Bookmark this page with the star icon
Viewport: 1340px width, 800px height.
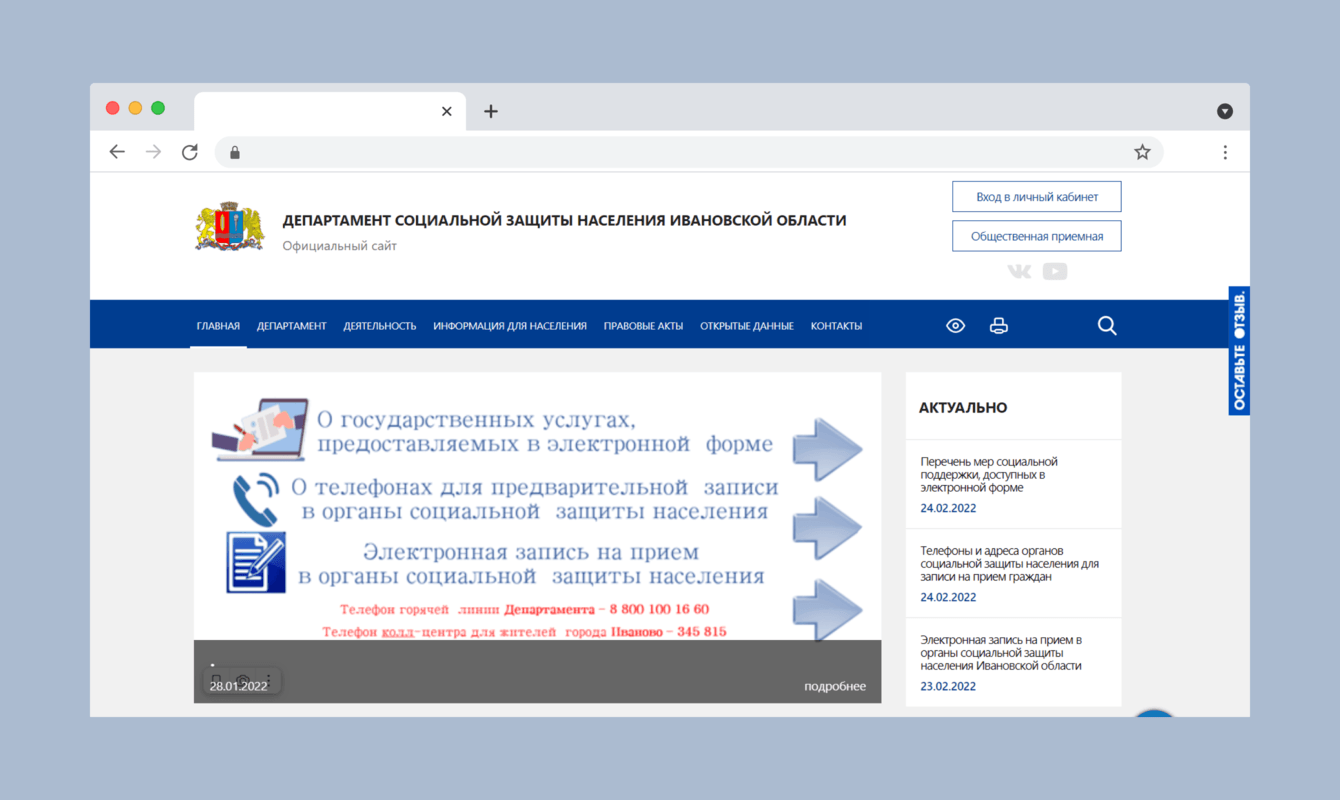coord(1142,151)
